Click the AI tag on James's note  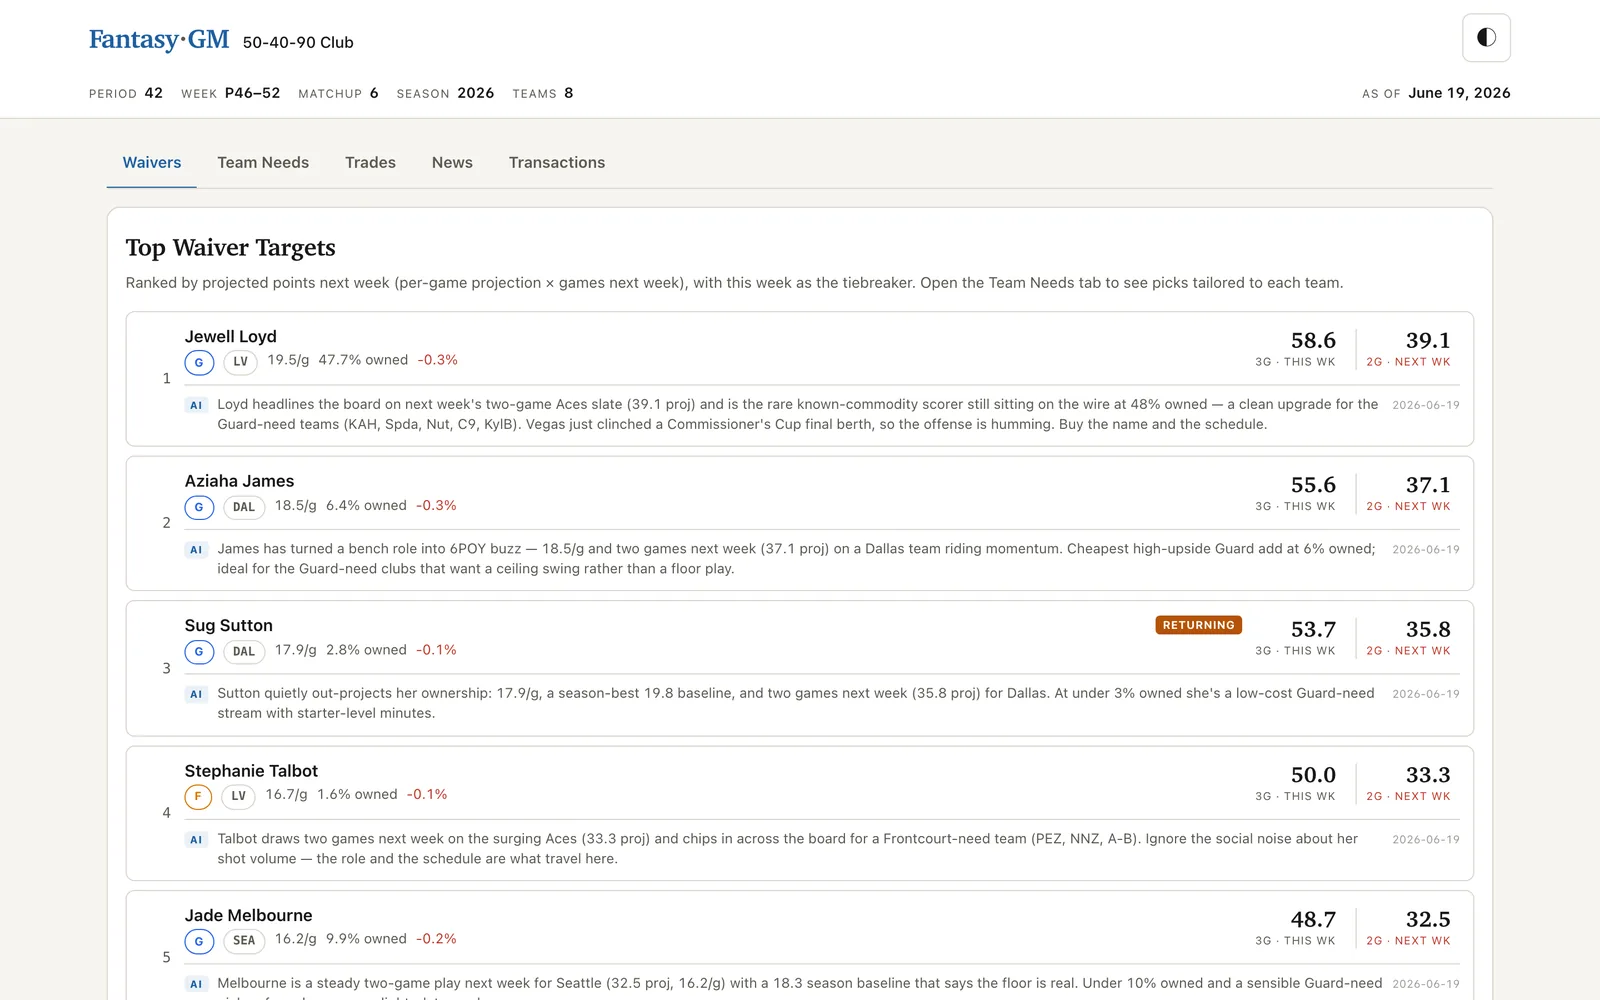196,549
